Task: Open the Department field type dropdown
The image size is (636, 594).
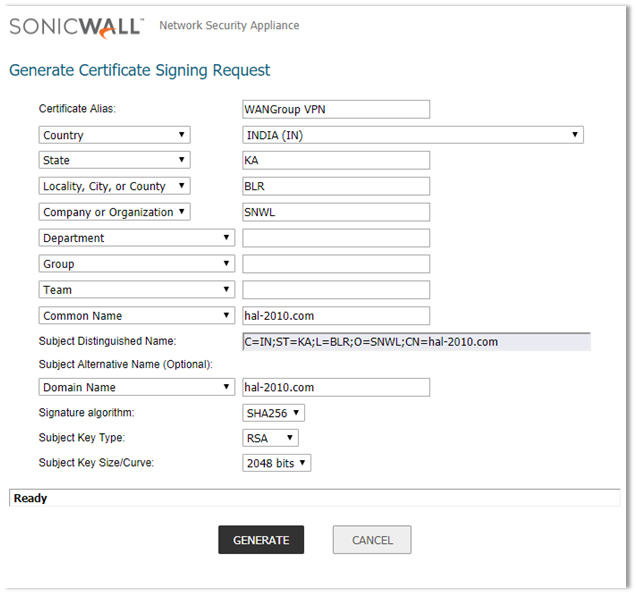Action: coord(137,238)
